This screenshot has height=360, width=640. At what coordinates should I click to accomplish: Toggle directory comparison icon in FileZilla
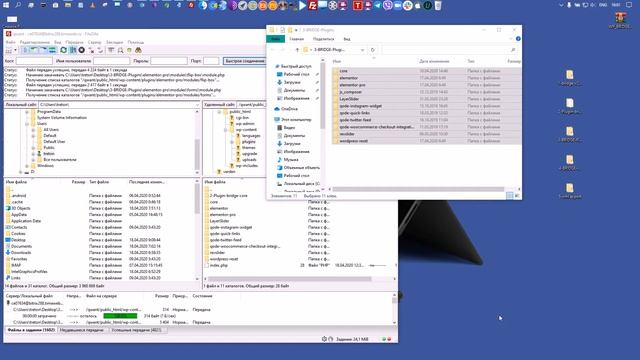tap(120, 50)
